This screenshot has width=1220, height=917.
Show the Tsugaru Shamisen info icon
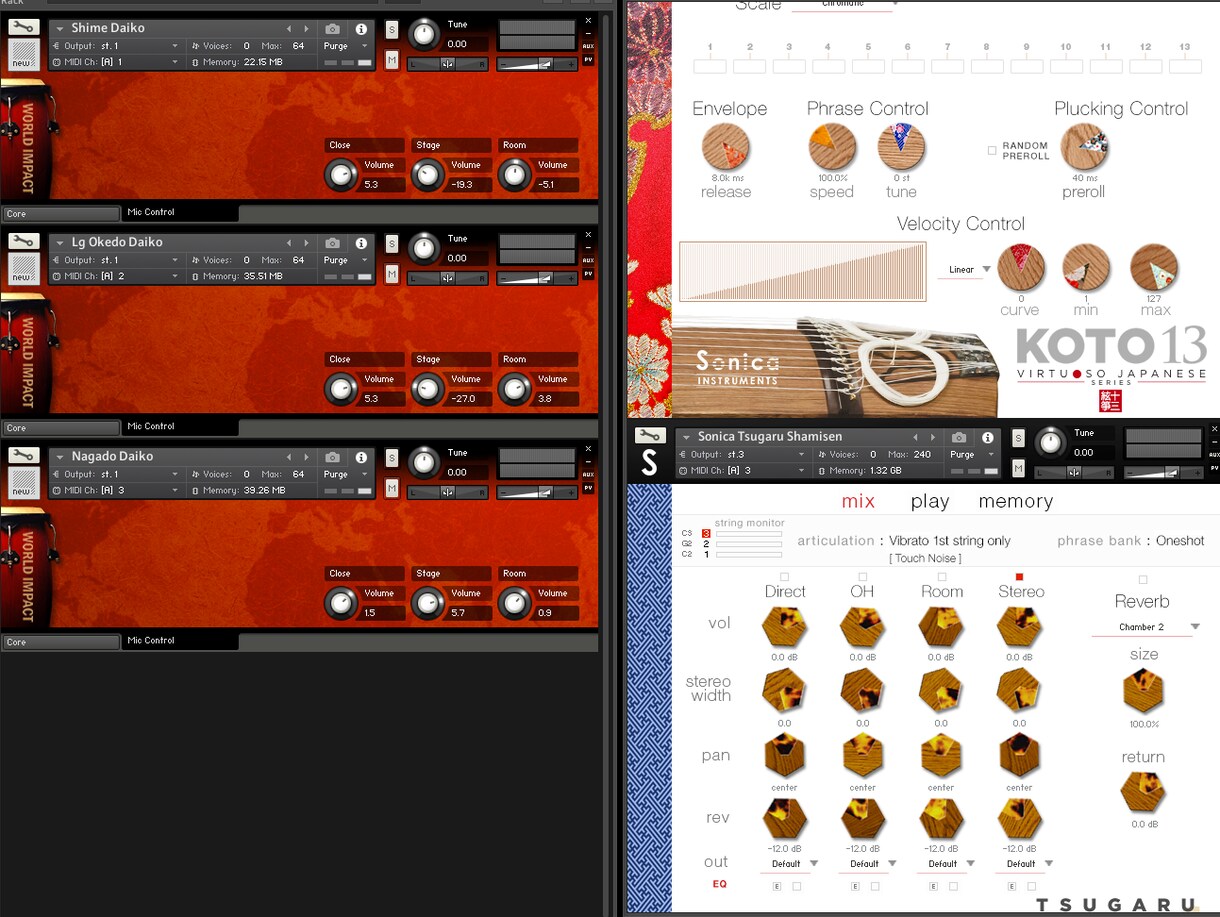click(x=987, y=438)
